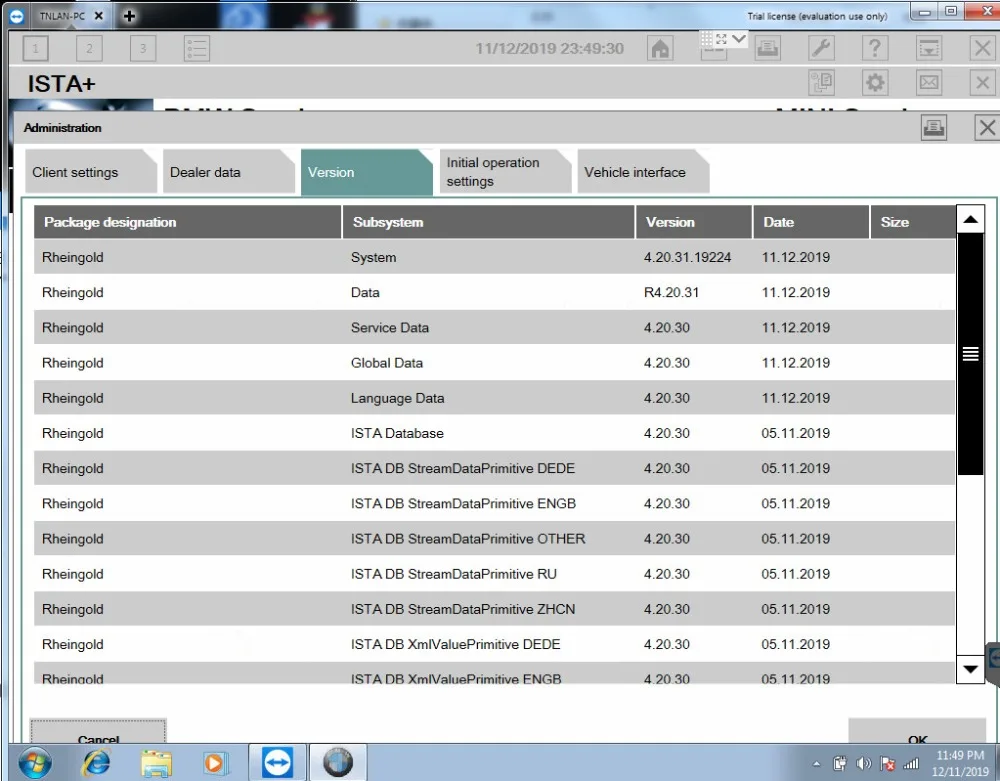Click operation step 3 button
This screenshot has height=781, width=1000.
pyautogui.click(x=143, y=48)
